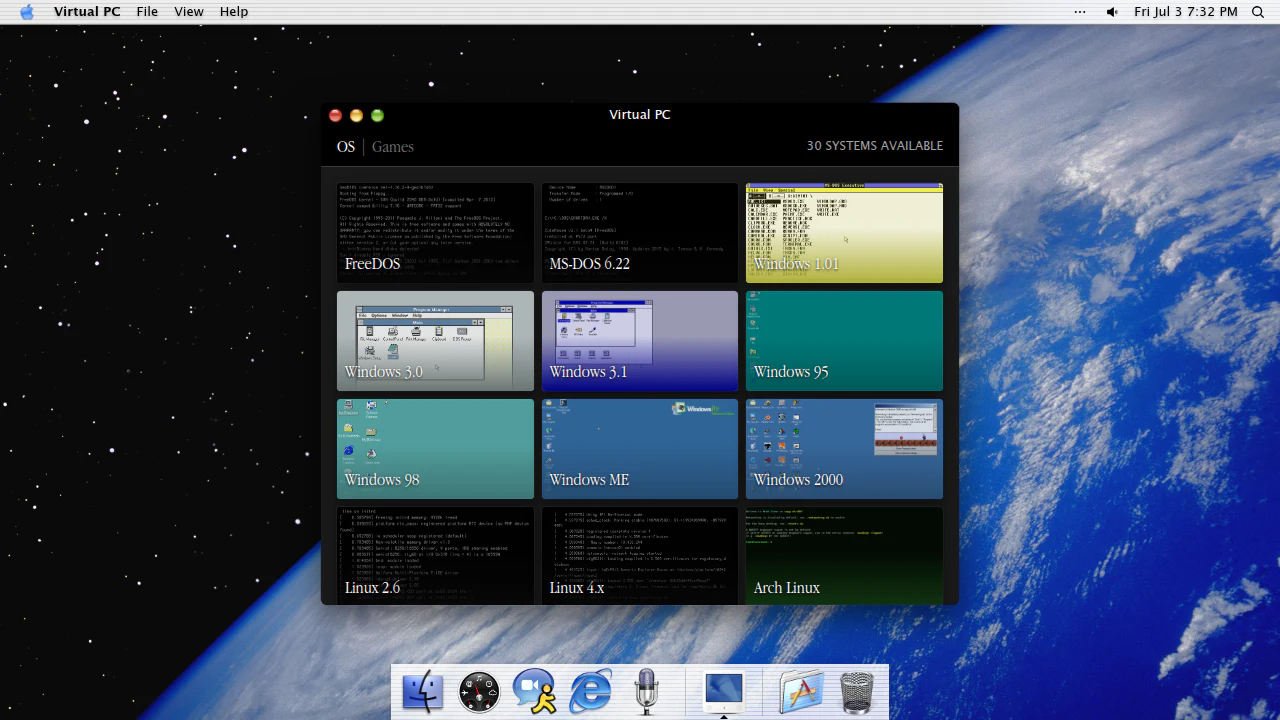
Task: Start the Windows 1.01 system
Action: pyautogui.click(x=844, y=233)
